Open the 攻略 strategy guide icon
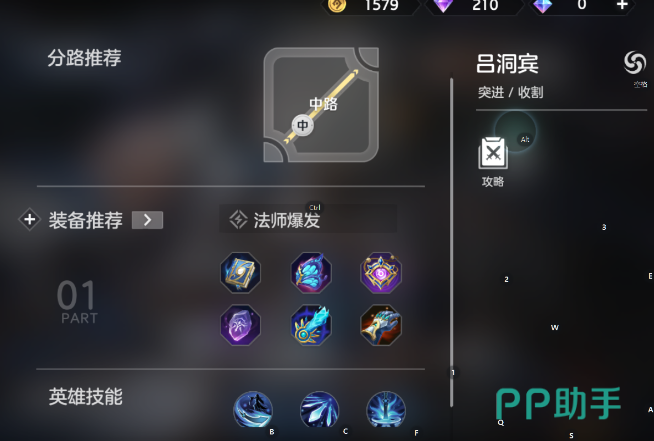The width and height of the screenshot is (654, 441). point(493,153)
